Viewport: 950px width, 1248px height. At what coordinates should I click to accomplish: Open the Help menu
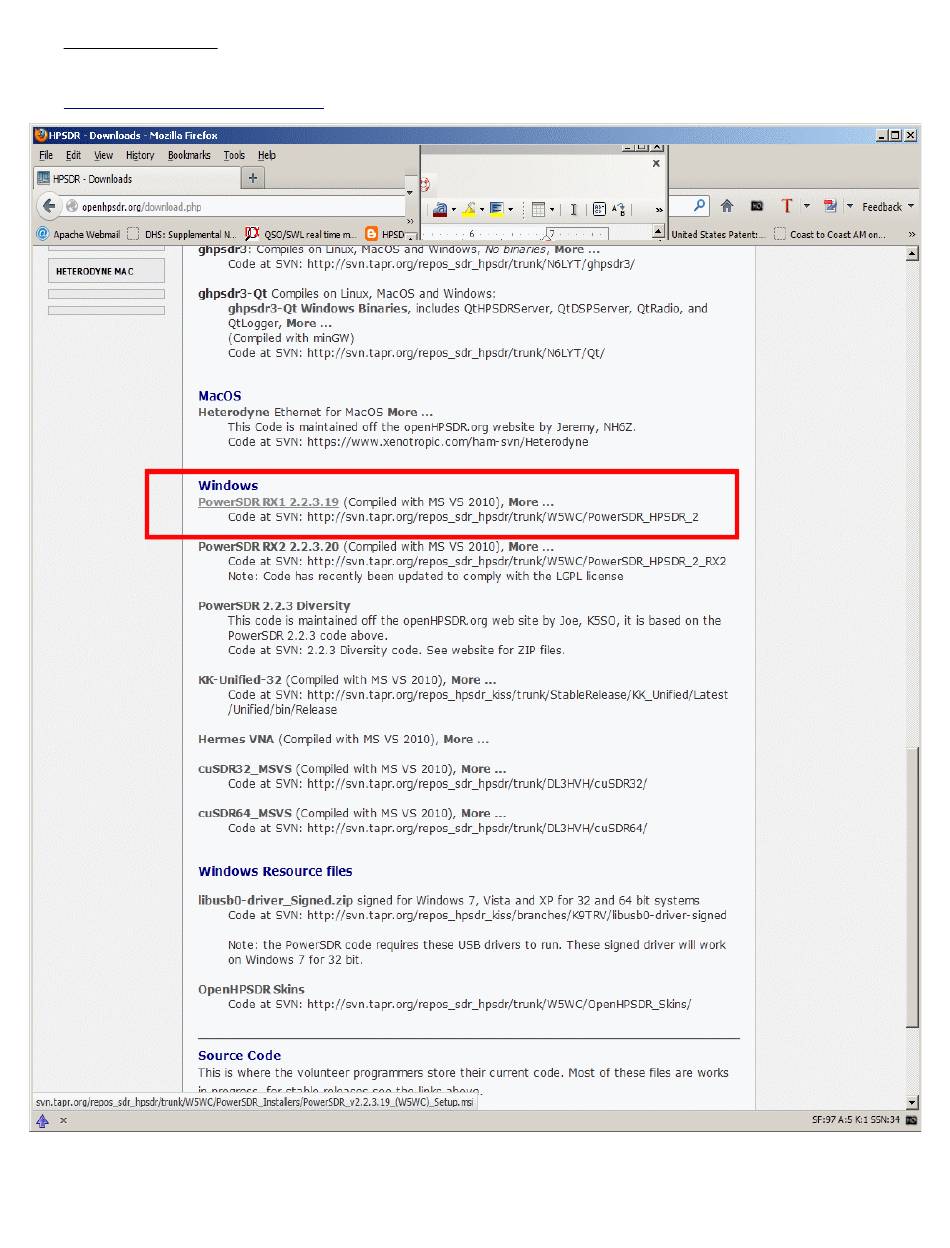[266, 155]
